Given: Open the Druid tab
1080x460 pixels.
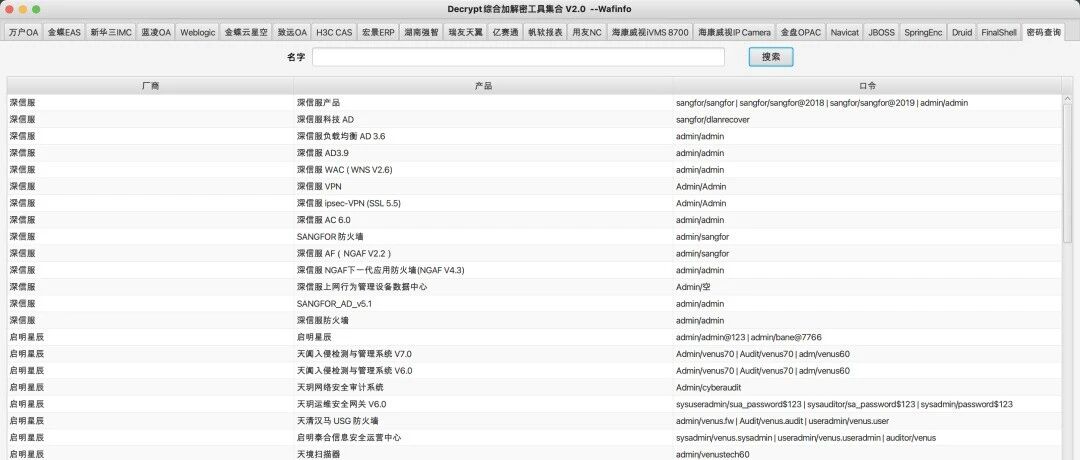Looking at the screenshot, I should point(962,32).
